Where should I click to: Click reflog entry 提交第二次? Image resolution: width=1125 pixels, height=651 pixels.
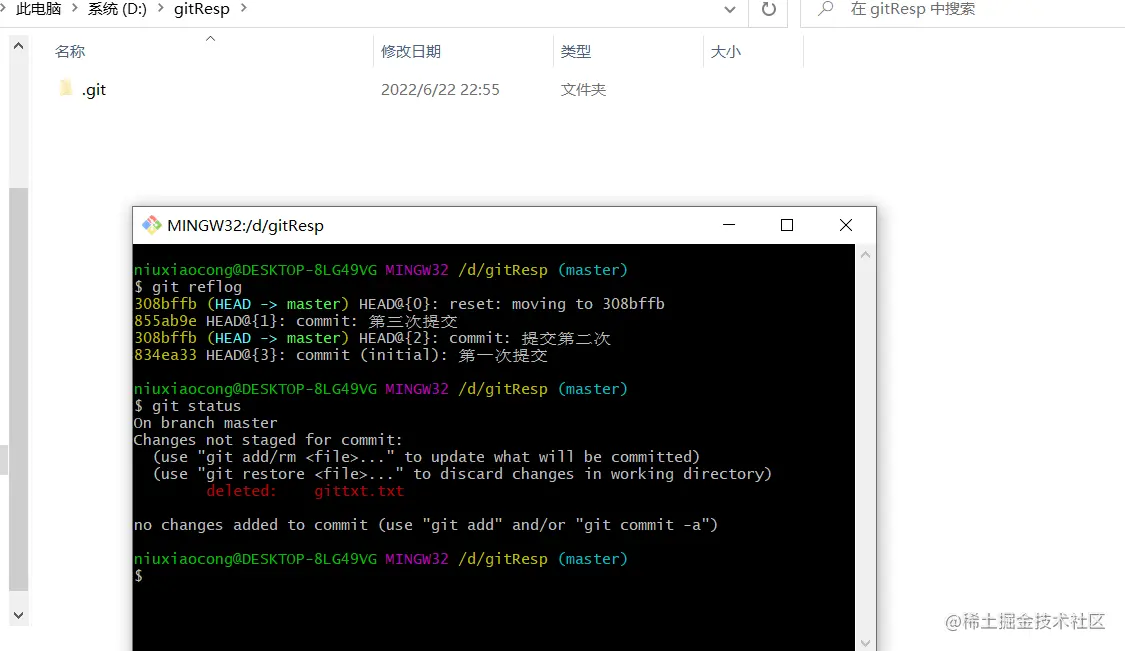(x=565, y=338)
